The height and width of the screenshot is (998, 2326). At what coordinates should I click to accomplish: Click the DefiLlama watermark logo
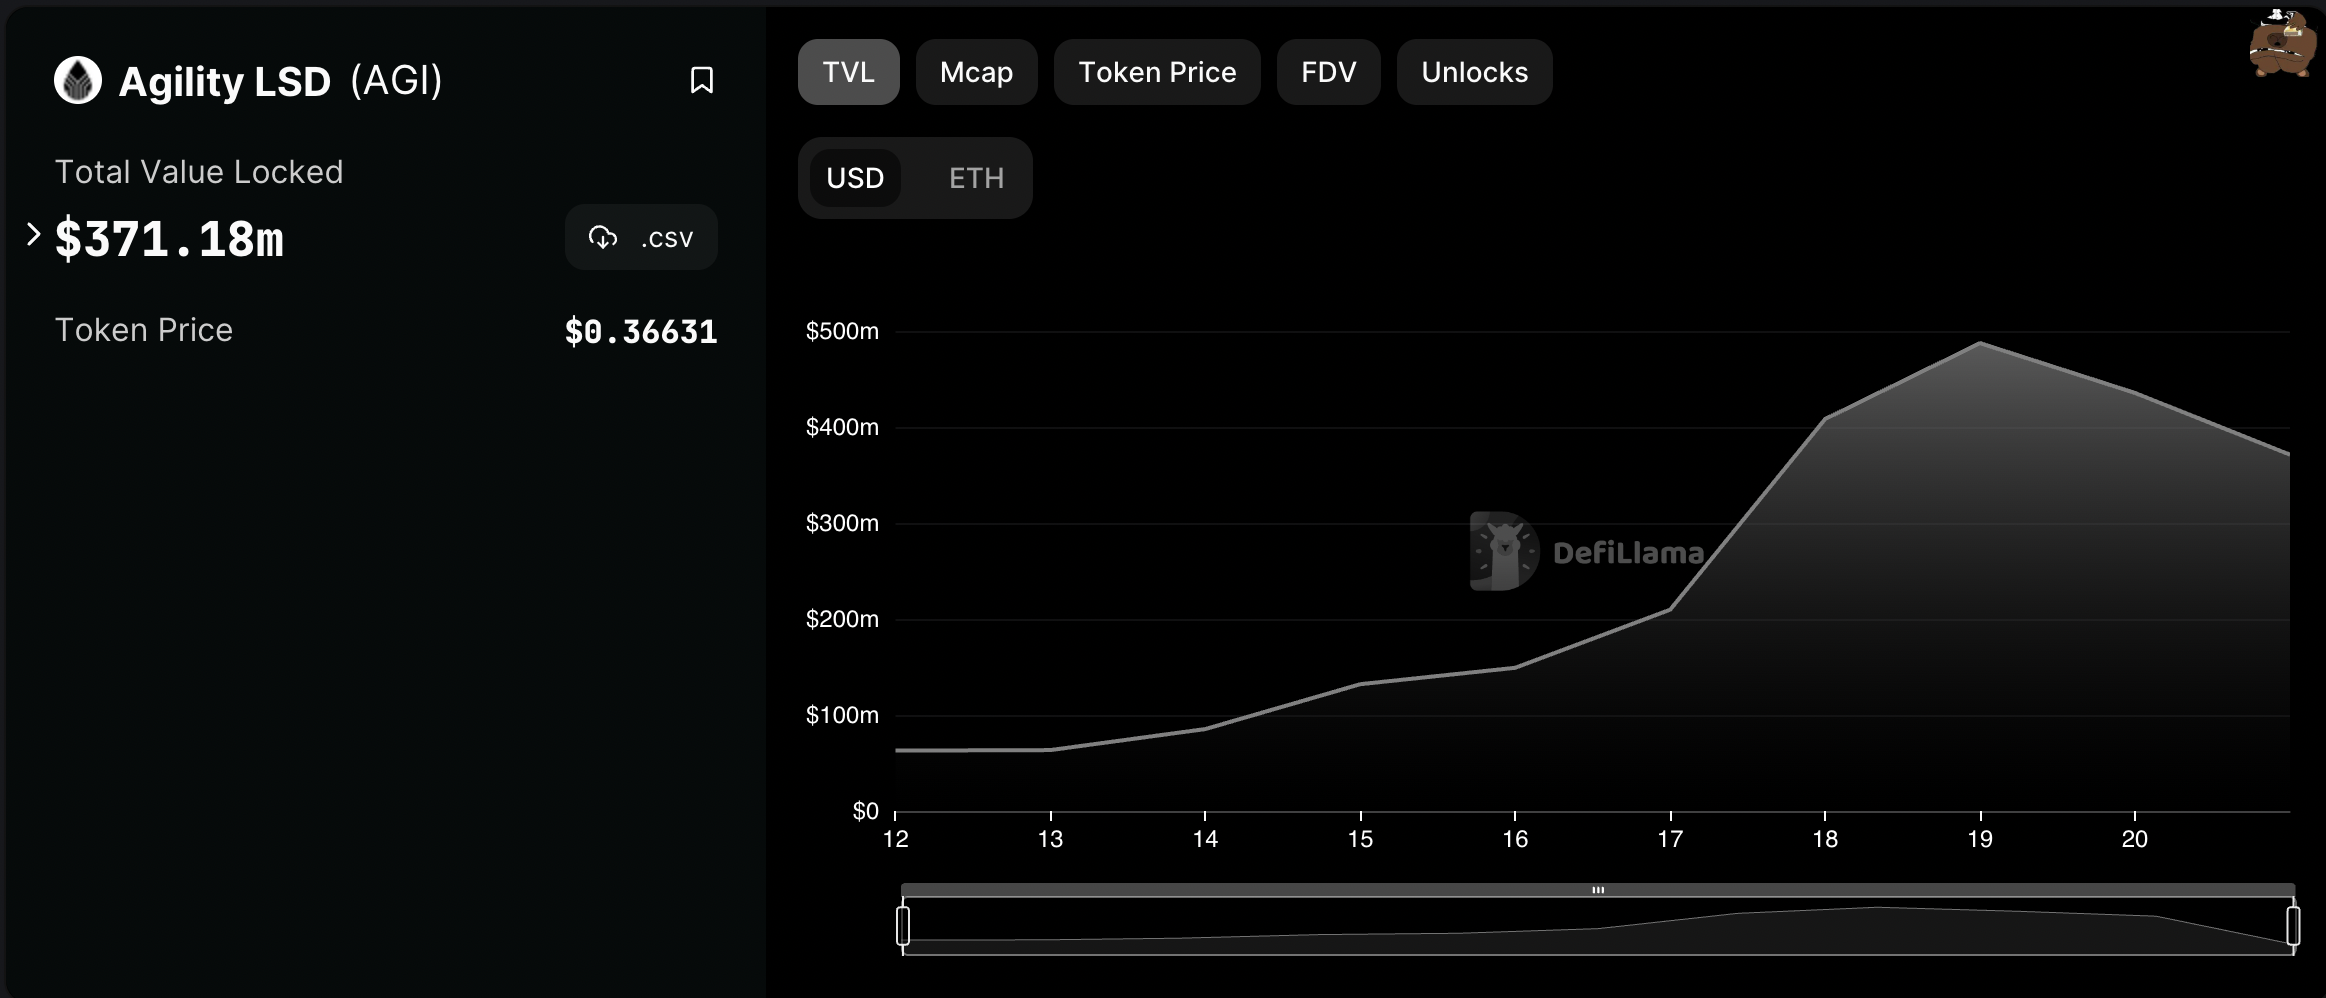[x=1587, y=551]
